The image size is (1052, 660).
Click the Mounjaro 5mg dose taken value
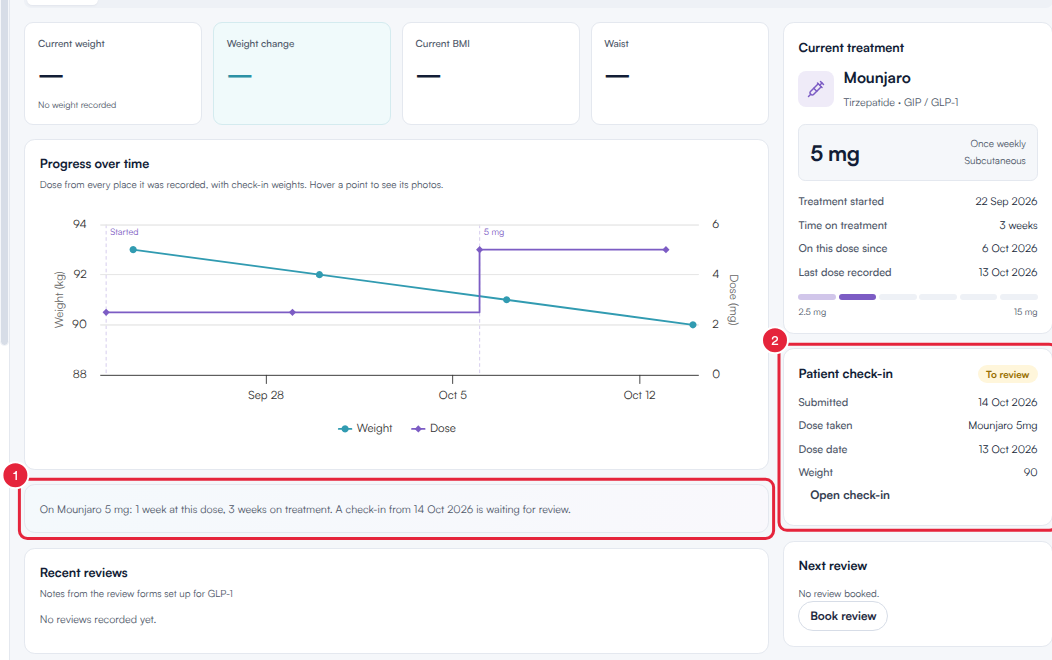click(1002, 425)
